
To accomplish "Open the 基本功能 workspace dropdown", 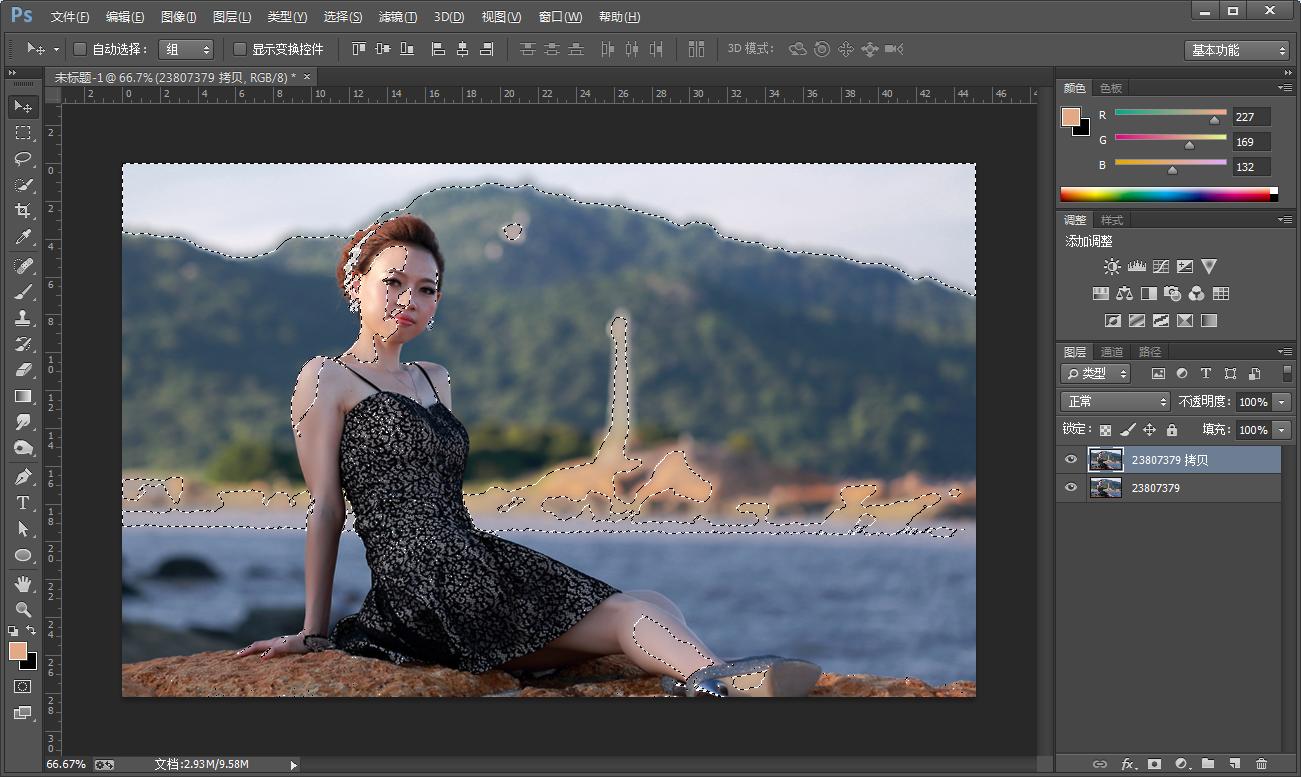I will tap(1238, 50).
